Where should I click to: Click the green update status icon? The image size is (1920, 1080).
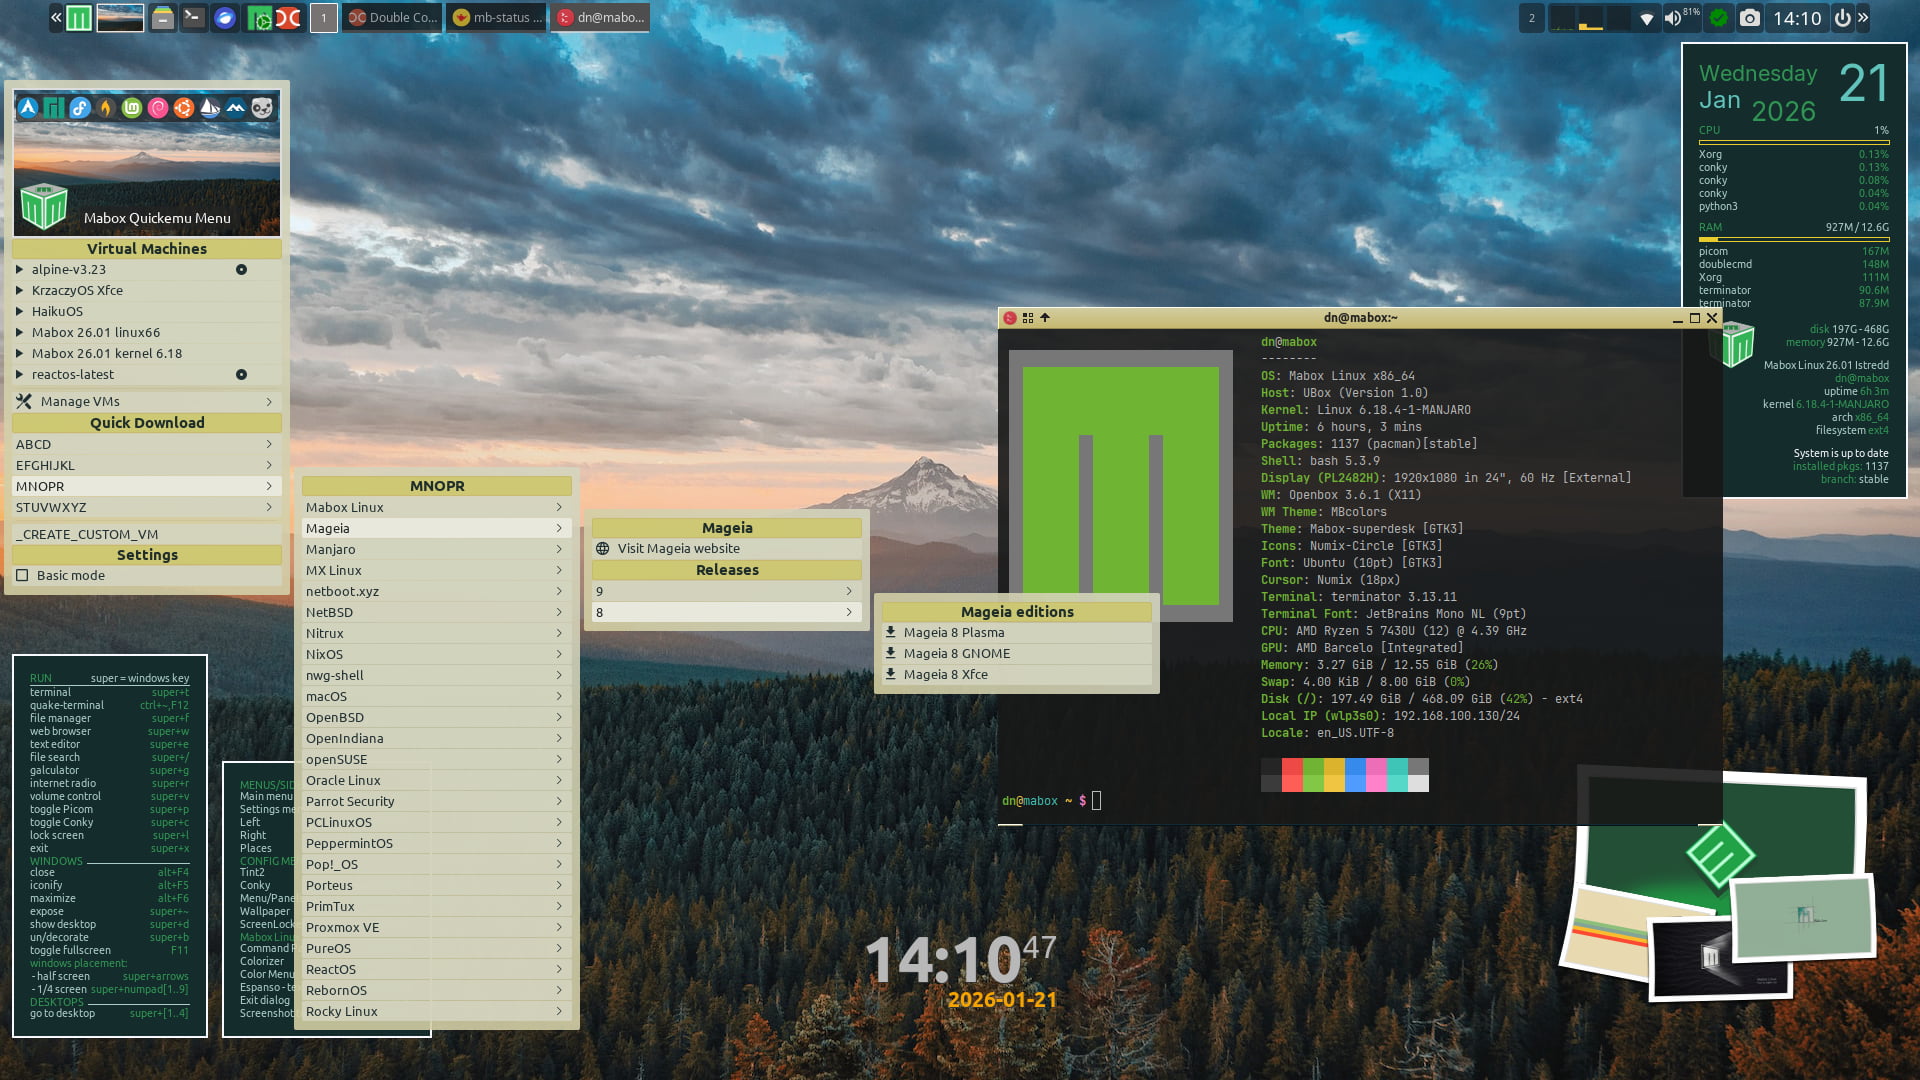pyautogui.click(x=1718, y=18)
